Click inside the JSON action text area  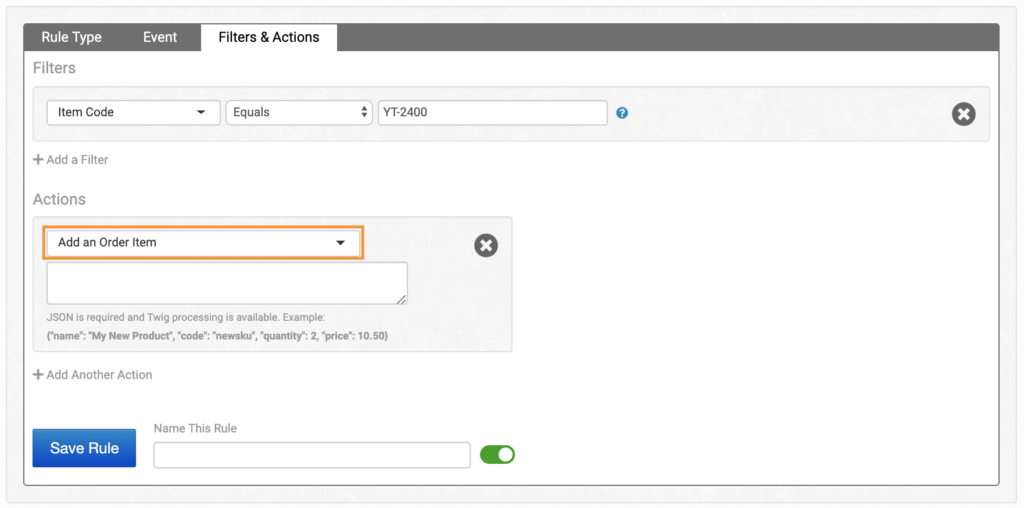pyautogui.click(x=226, y=283)
